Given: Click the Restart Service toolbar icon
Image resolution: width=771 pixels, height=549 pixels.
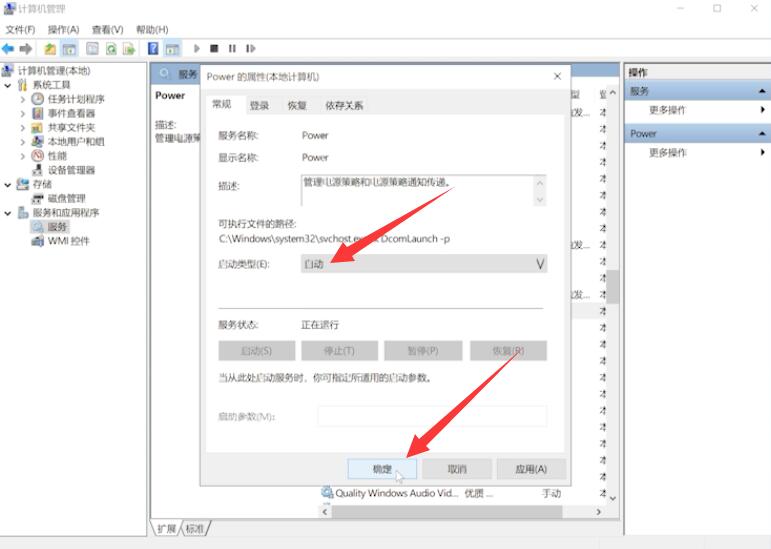Looking at the screenshot, I should point(251,49).
